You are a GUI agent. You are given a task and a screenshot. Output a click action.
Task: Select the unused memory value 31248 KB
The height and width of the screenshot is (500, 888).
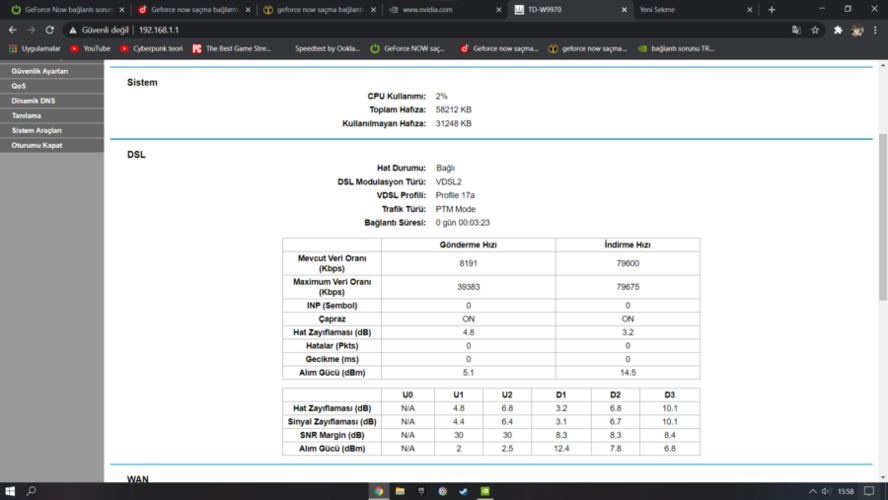pos(454,123)
